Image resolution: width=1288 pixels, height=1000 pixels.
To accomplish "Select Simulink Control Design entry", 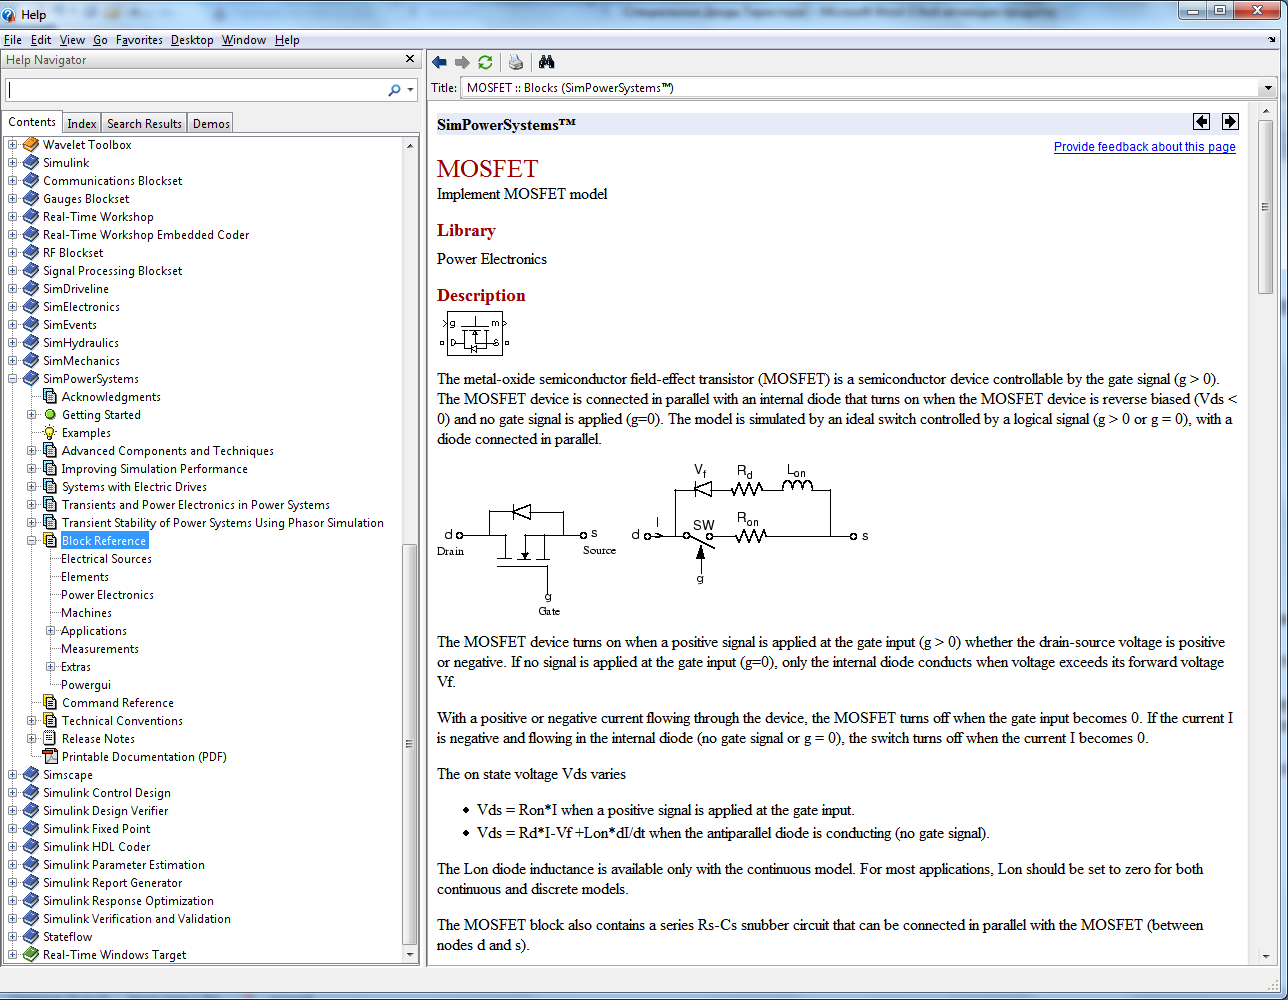I will (x=107, y=793).
